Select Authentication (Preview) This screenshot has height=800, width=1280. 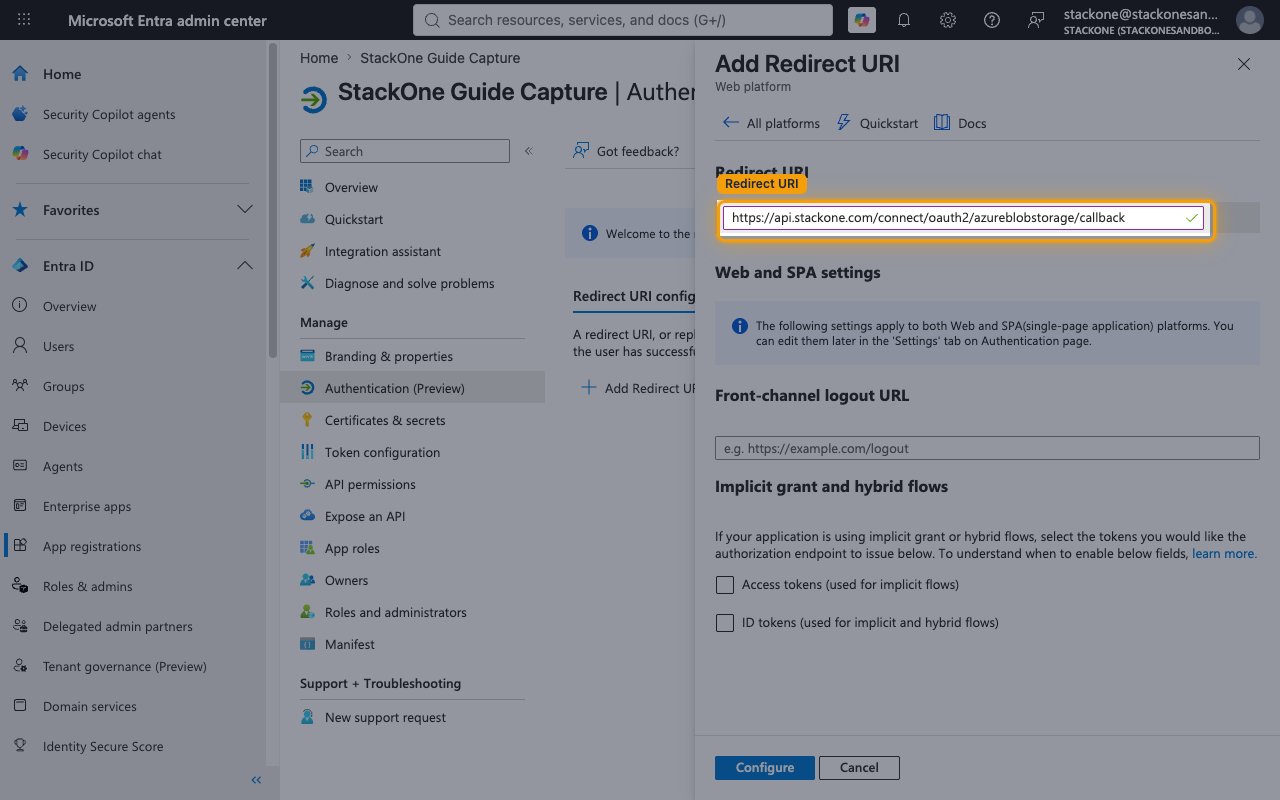point(412,388)
